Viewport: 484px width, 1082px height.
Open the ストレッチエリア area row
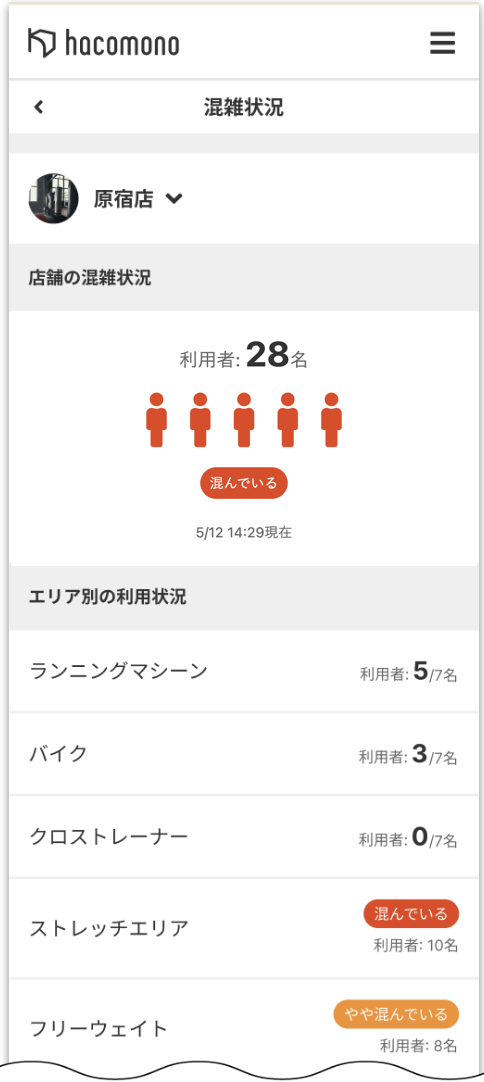click(x=243, y=929)
